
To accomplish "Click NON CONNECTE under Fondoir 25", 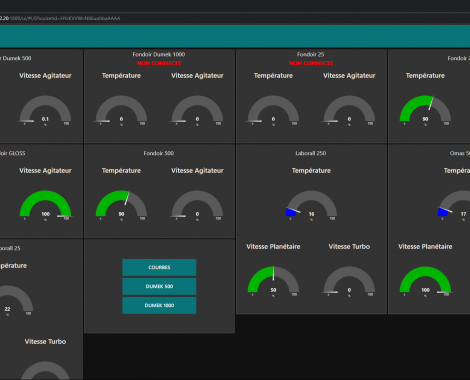I will [311, 63].
